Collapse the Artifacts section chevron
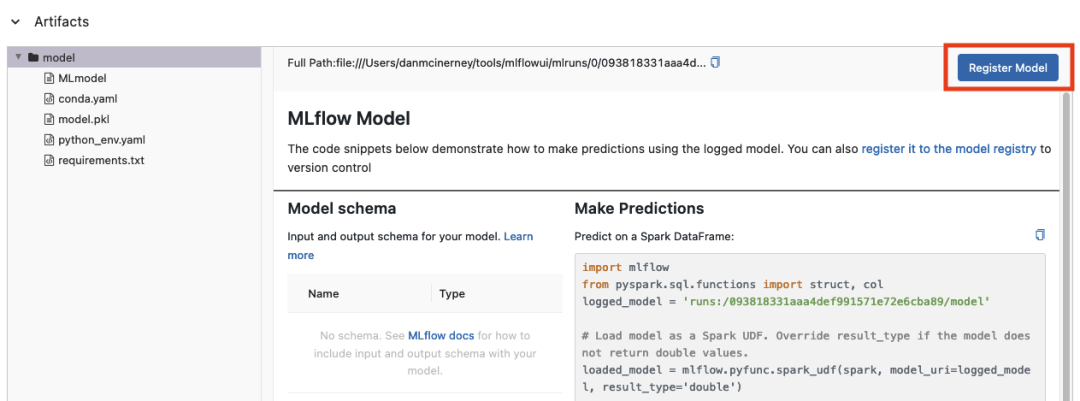This screenshot has height=401, width=1080. [15, 22]
